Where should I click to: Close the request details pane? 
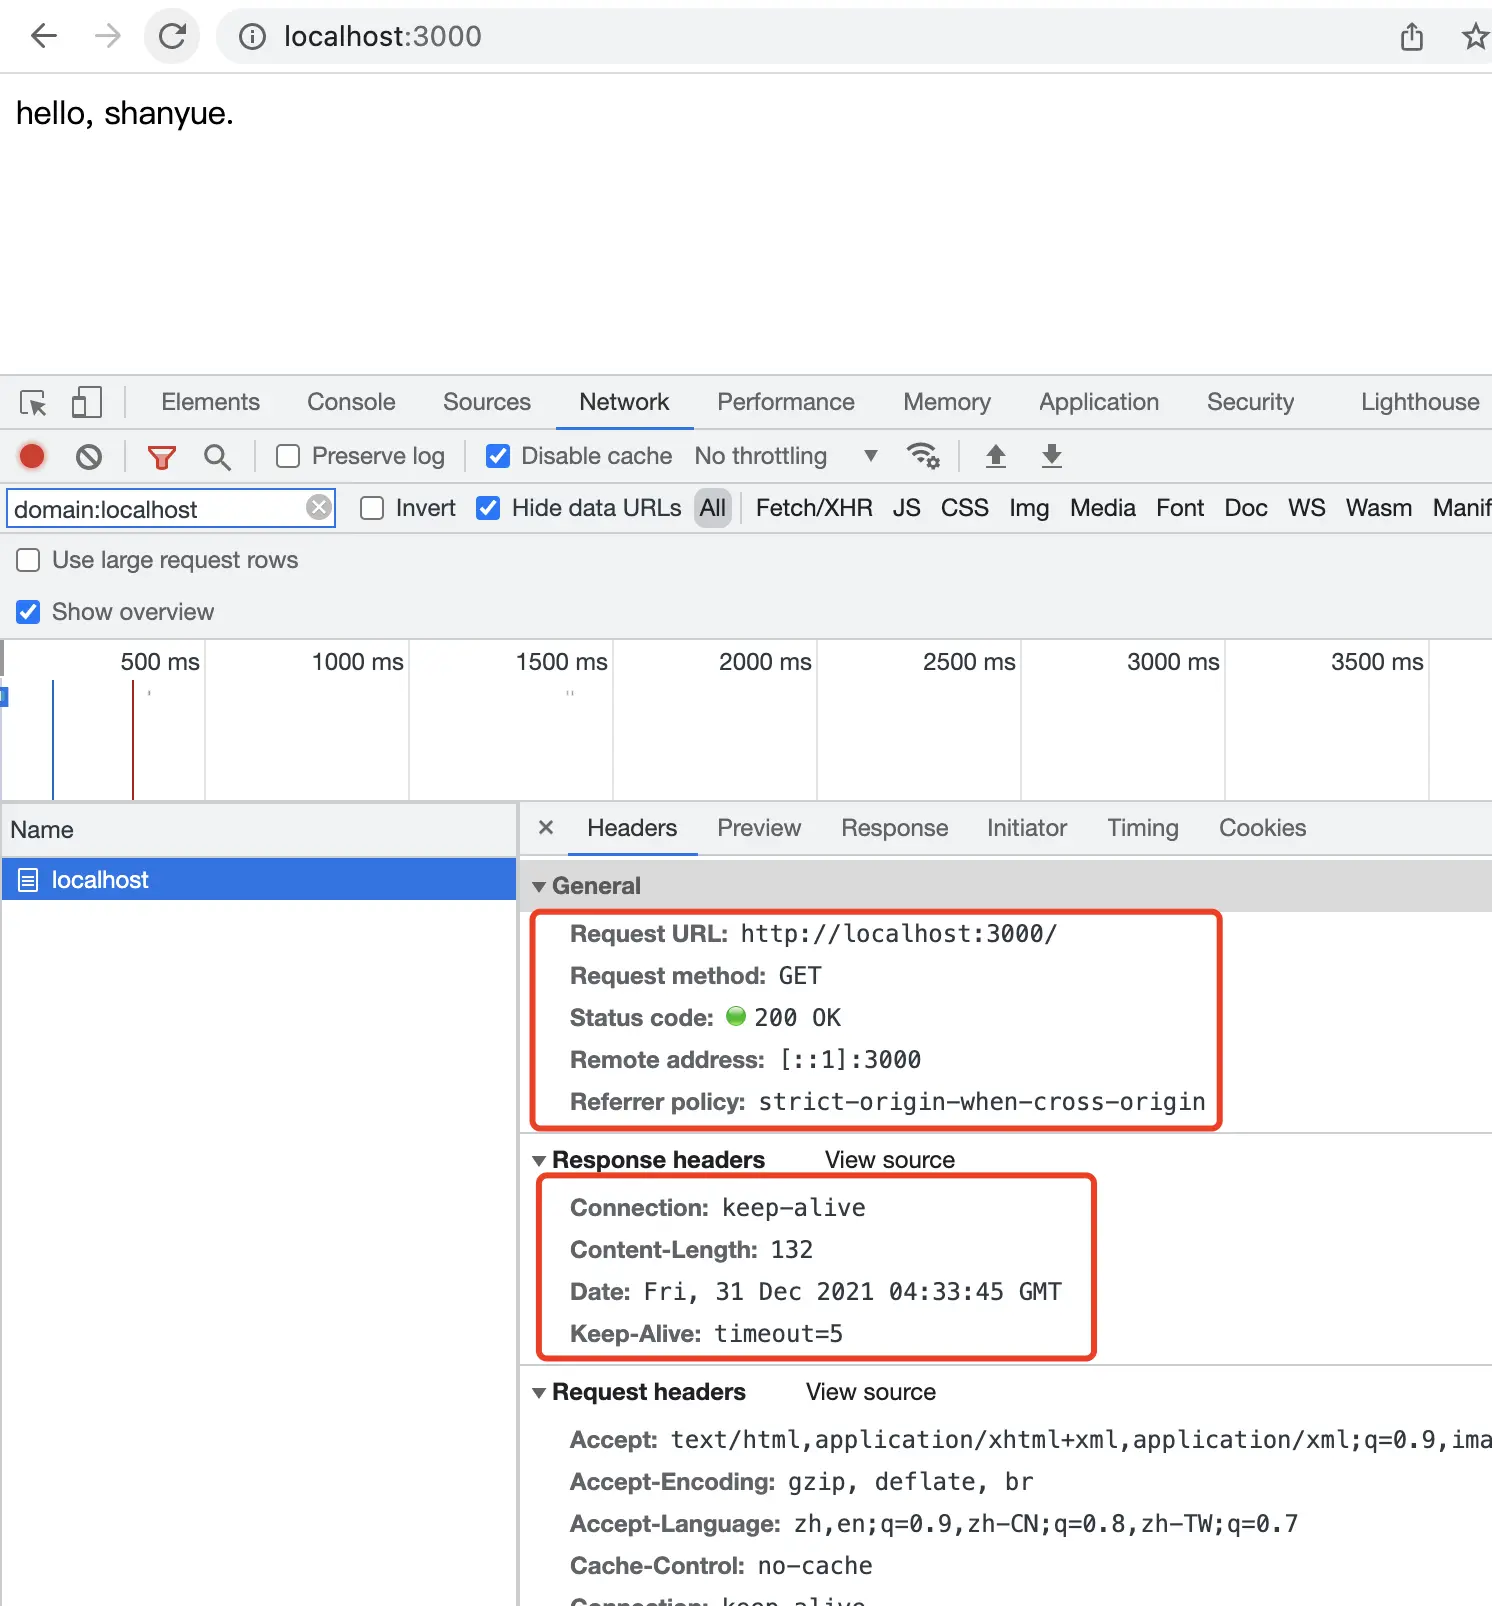pos(546,827)
